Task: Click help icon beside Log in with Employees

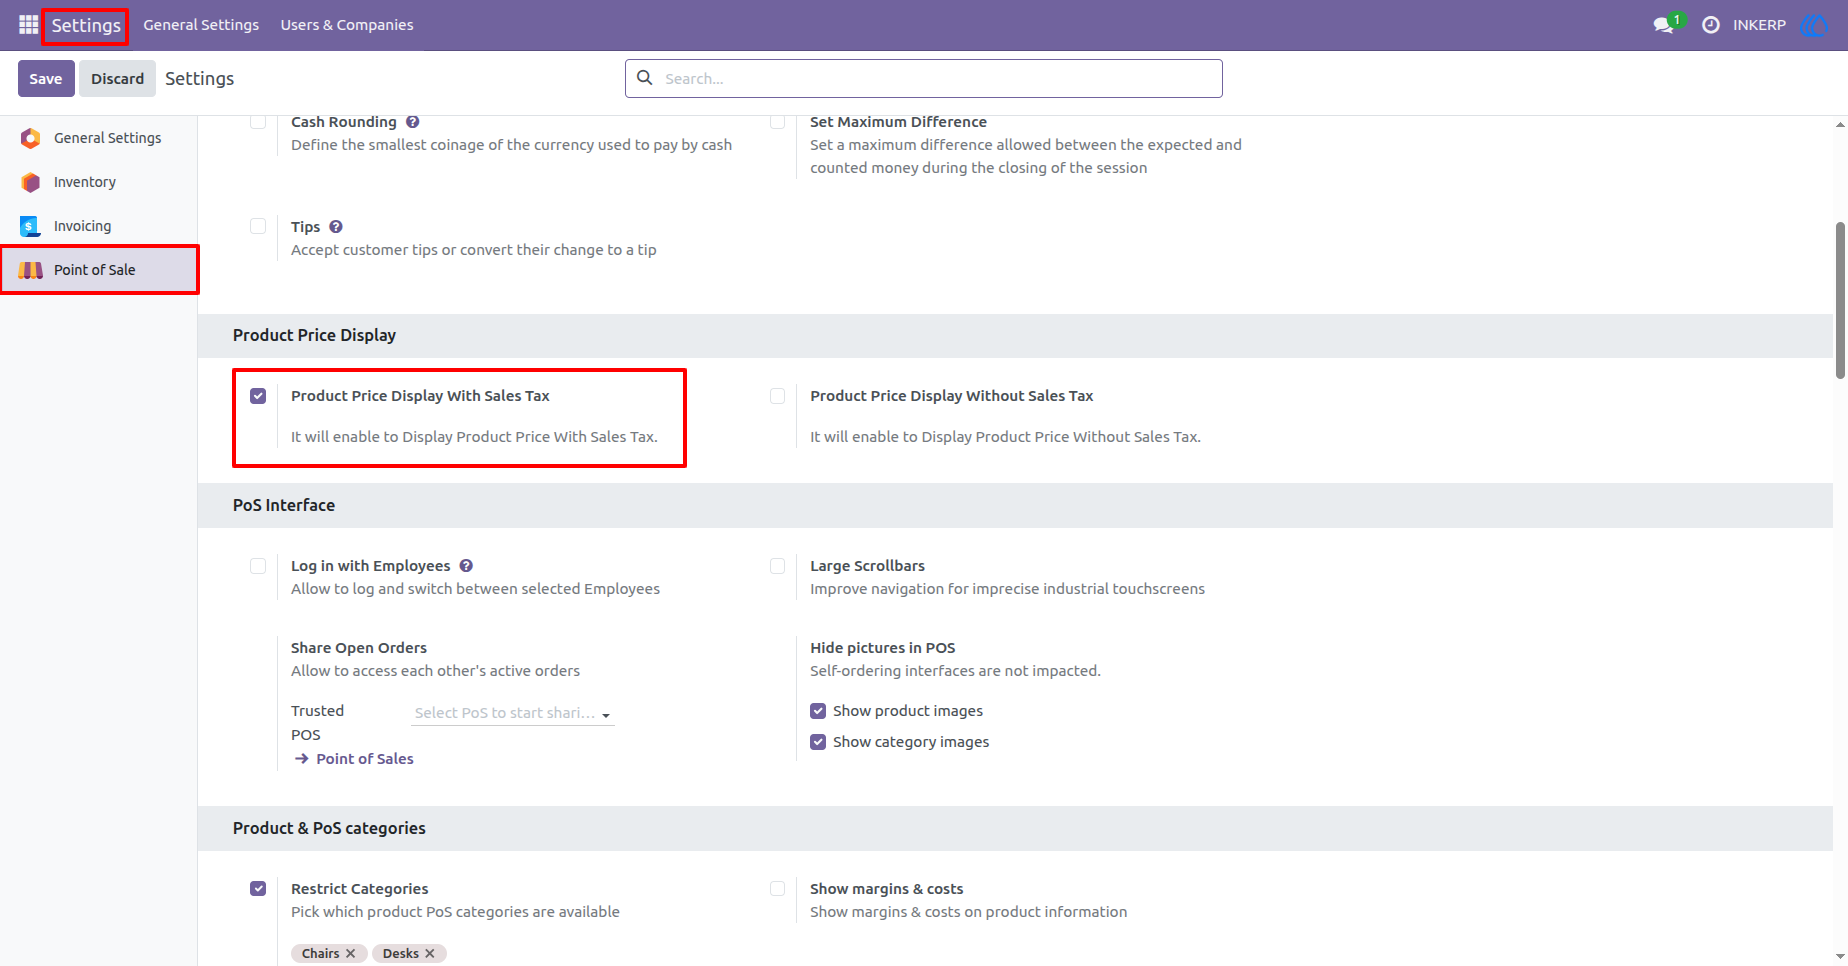Action: click(x=466, y=566)
